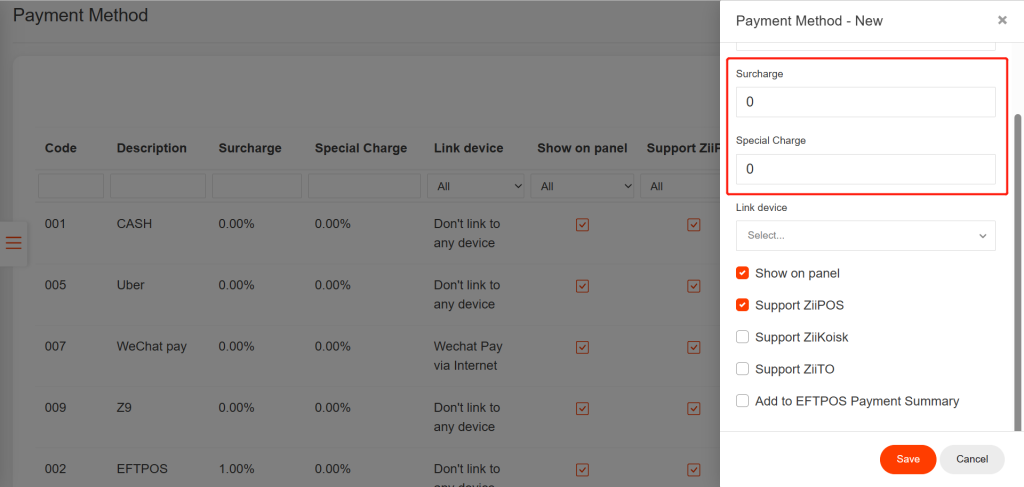Open the hamburger side menu
1024x487 pixels.
tap(14, 243)
